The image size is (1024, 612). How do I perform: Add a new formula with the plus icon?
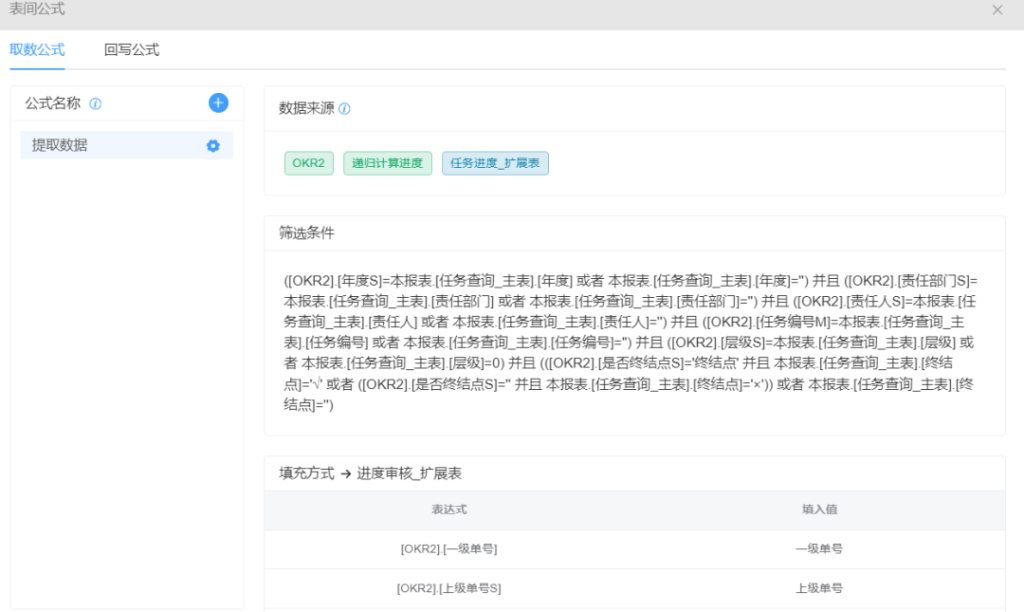point(218,103)
